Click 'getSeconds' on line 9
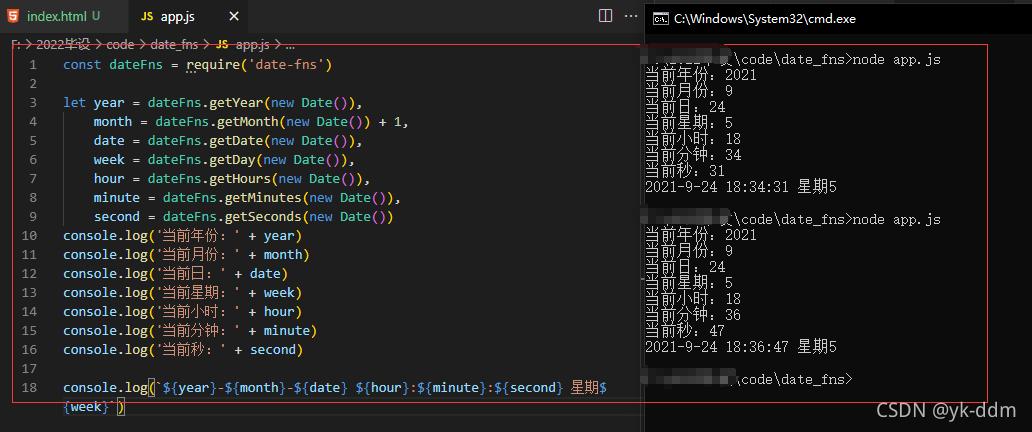Screen dimensions: 1032x432 coord(263,217)
